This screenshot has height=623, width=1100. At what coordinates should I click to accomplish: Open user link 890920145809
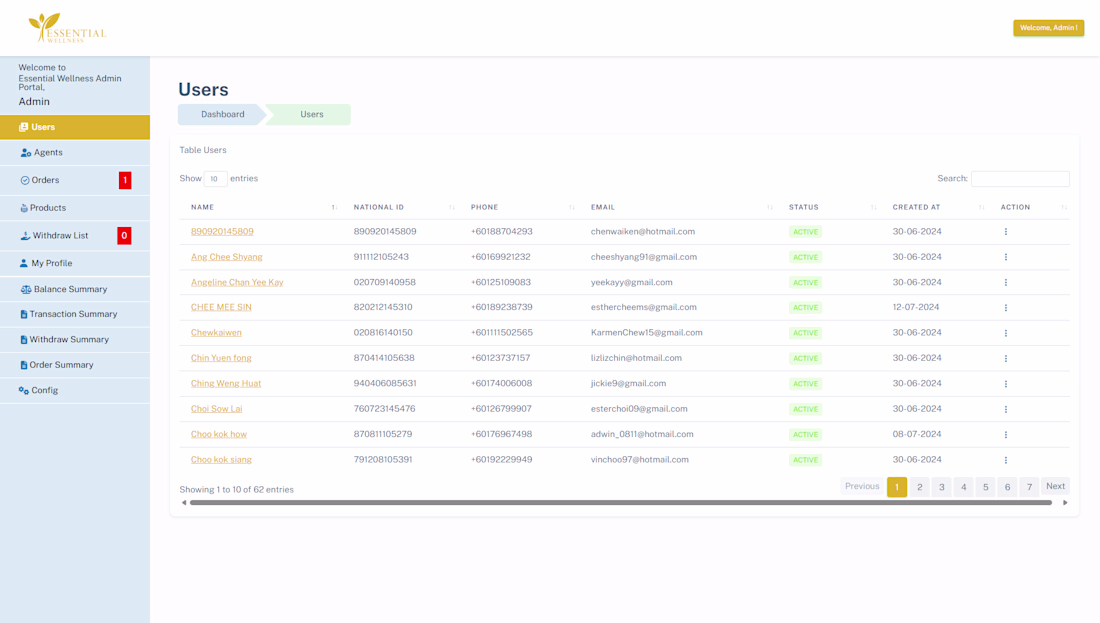pyautogui.click(x=222, y=232)
